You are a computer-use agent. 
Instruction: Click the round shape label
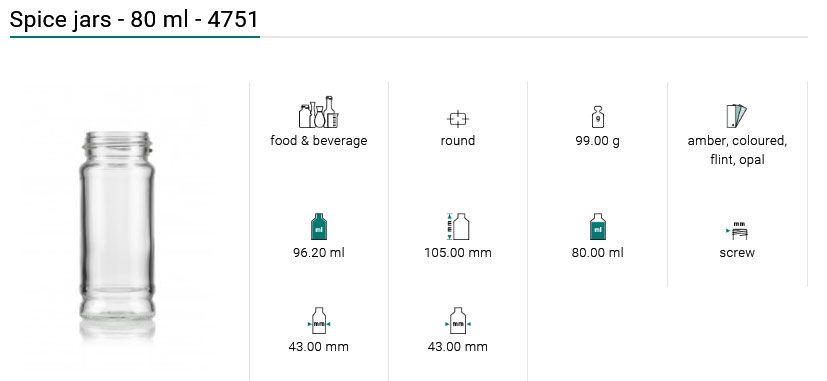tap(458, 141)
